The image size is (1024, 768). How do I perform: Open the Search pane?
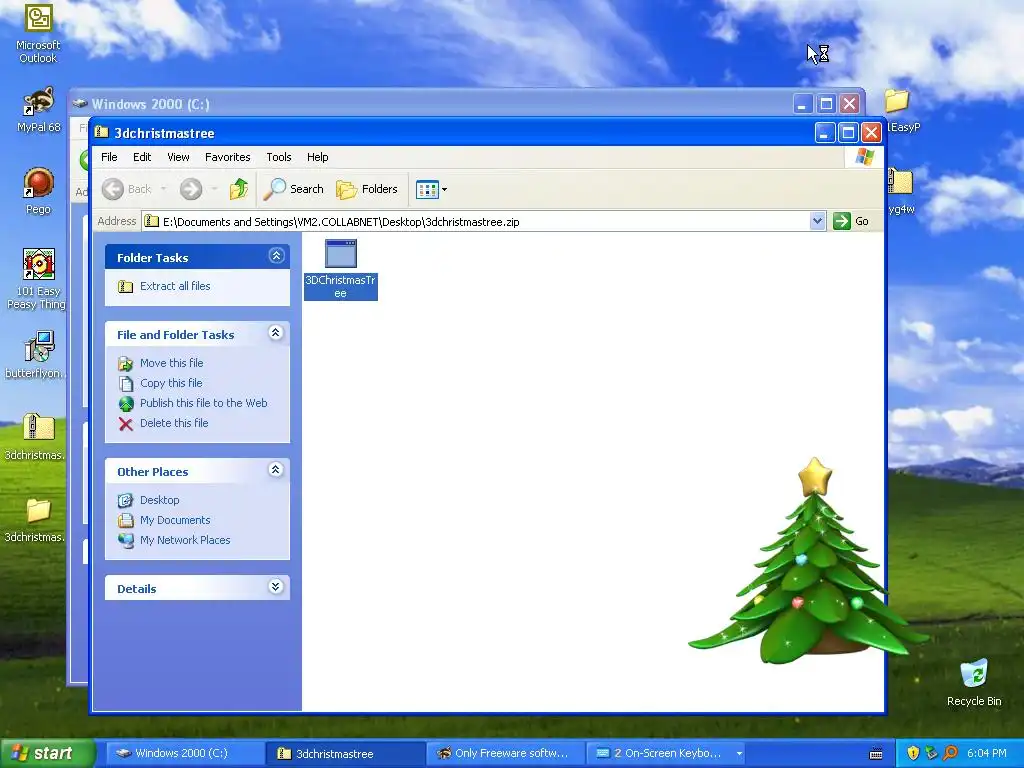[x=293, y=189]
